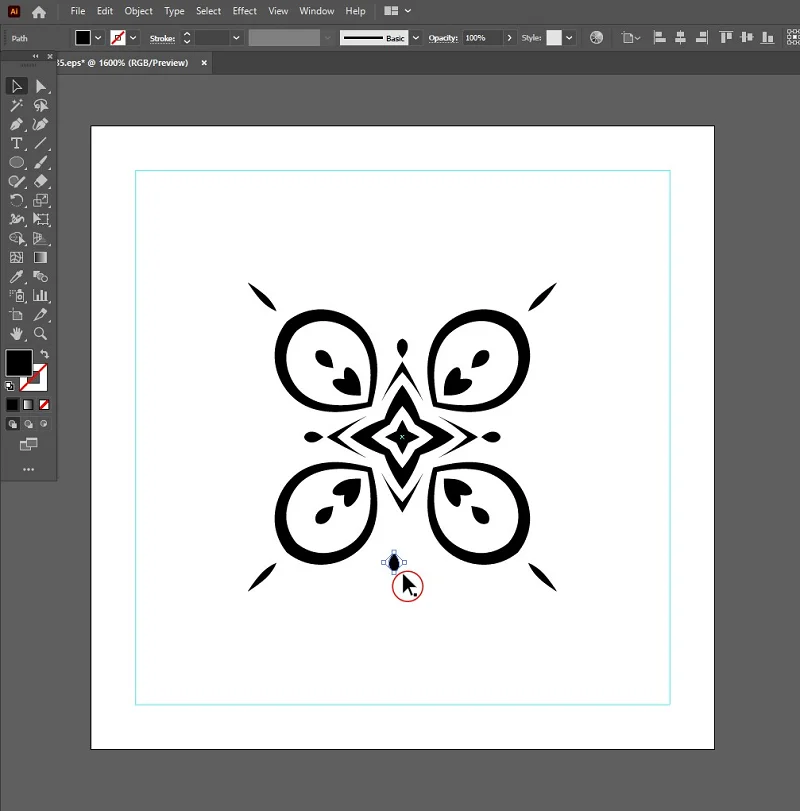
Task: Click Vertical Align Bottom in control bar
Action: pyautogui.click(x=768, y=38)
